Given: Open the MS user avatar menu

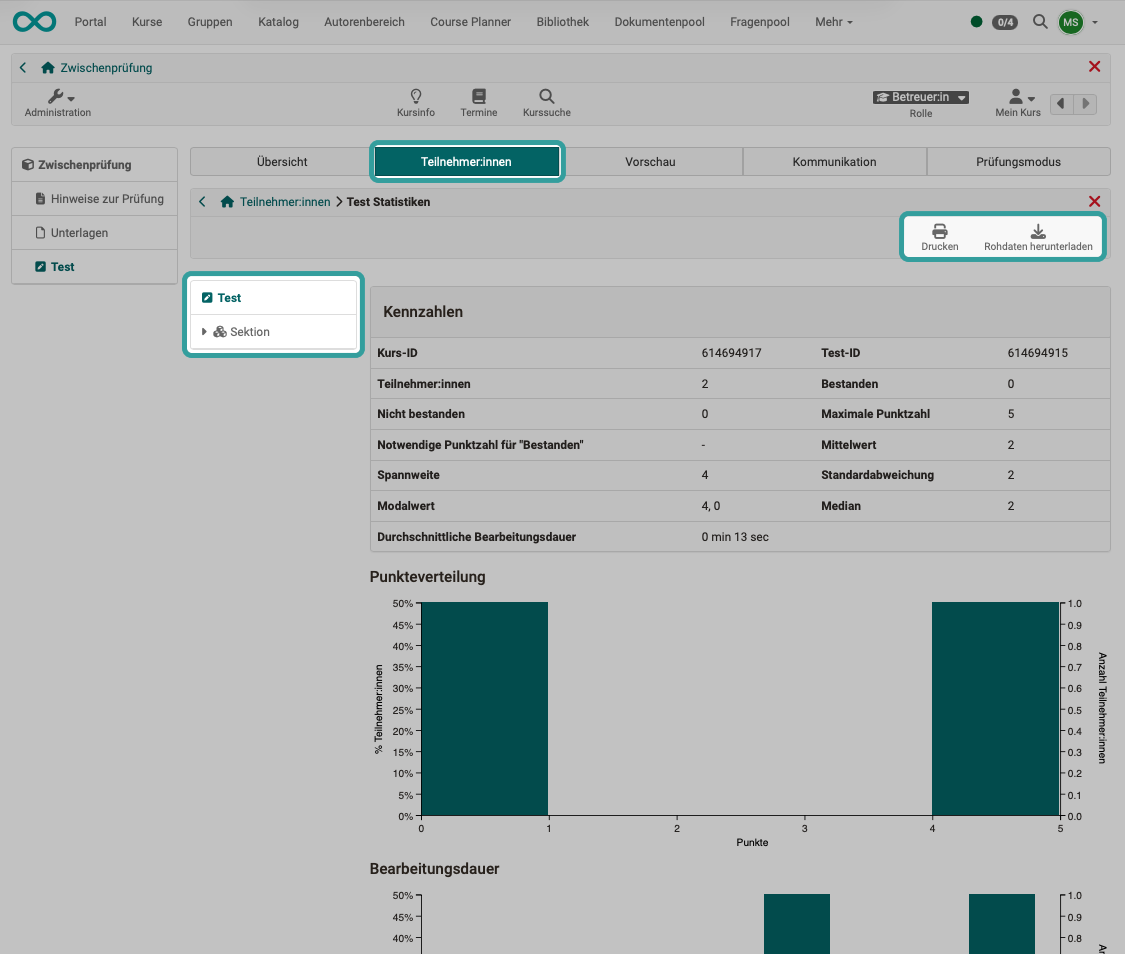Looking at the screenshot, I should click(1069, 21).
